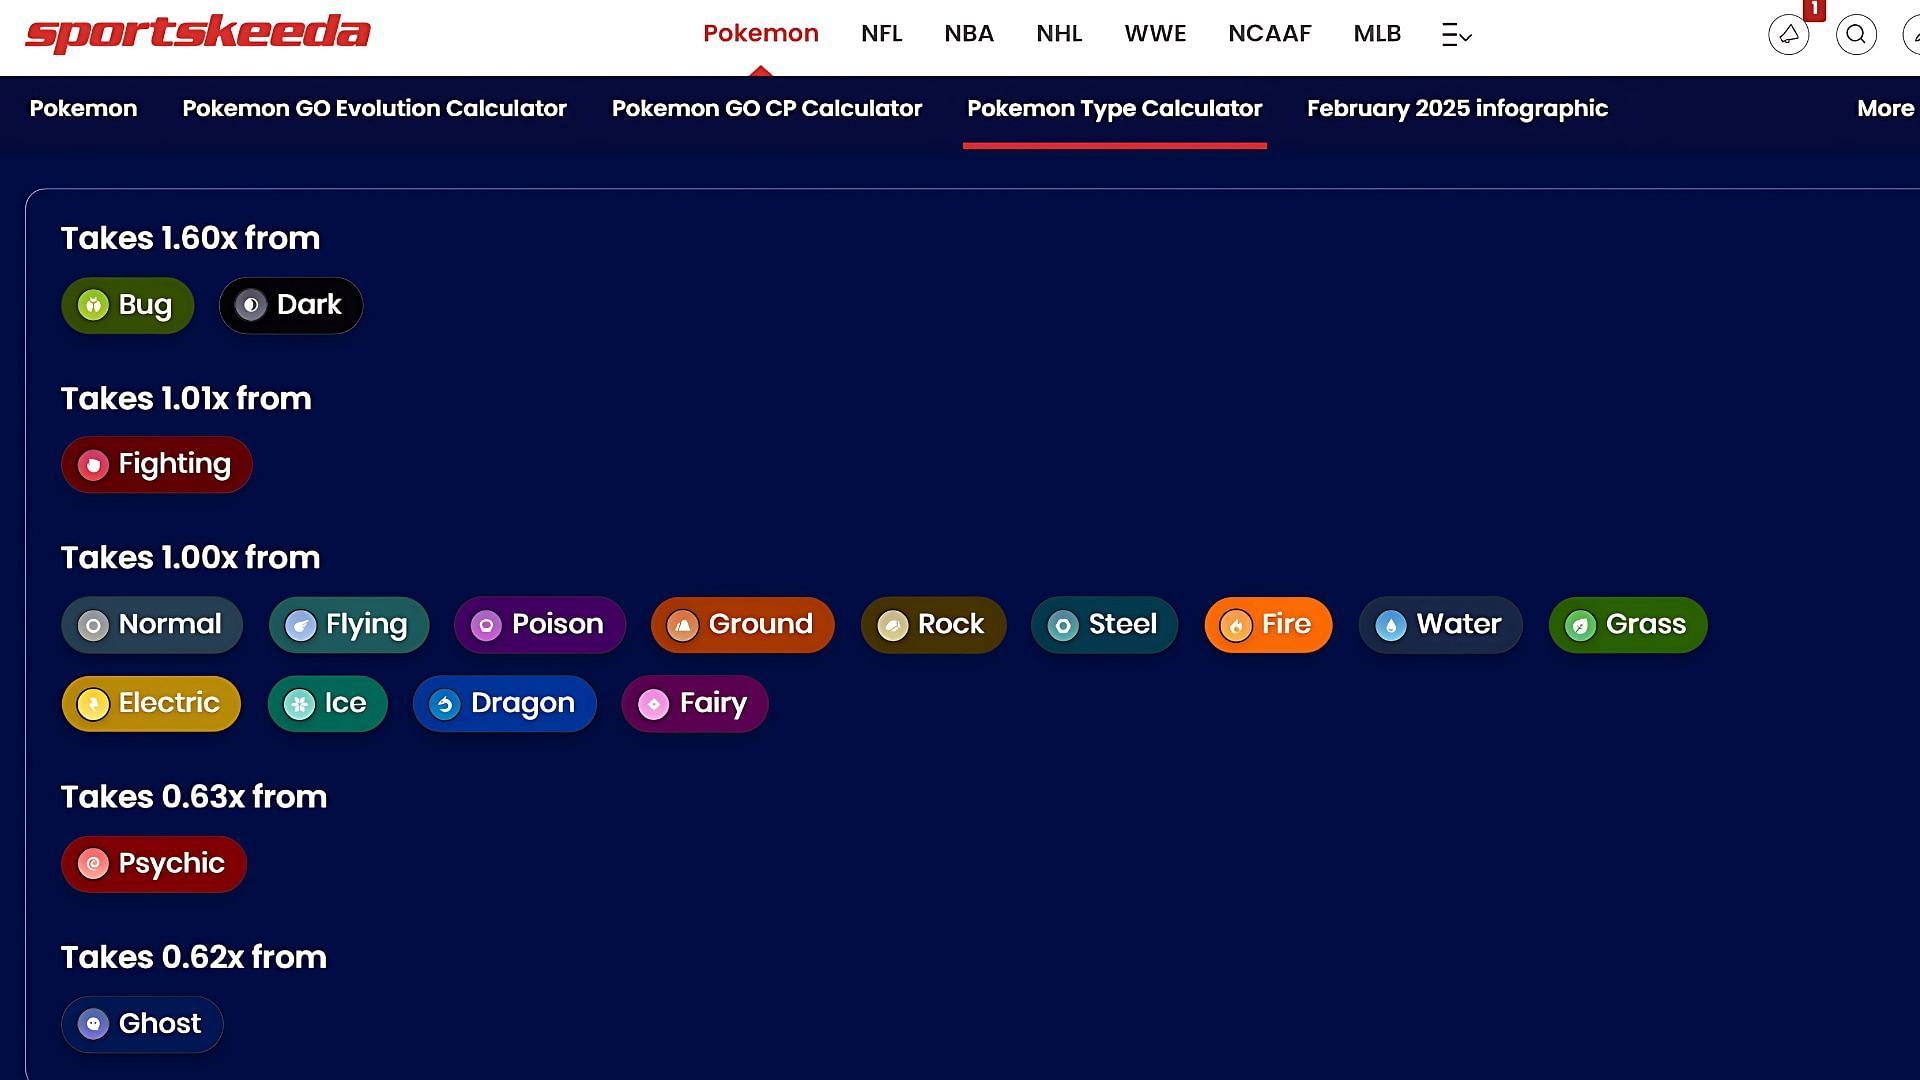Click the Rock type icon
The height and width of the screenshot is (1080, 1920).
(x=893, y=626)
